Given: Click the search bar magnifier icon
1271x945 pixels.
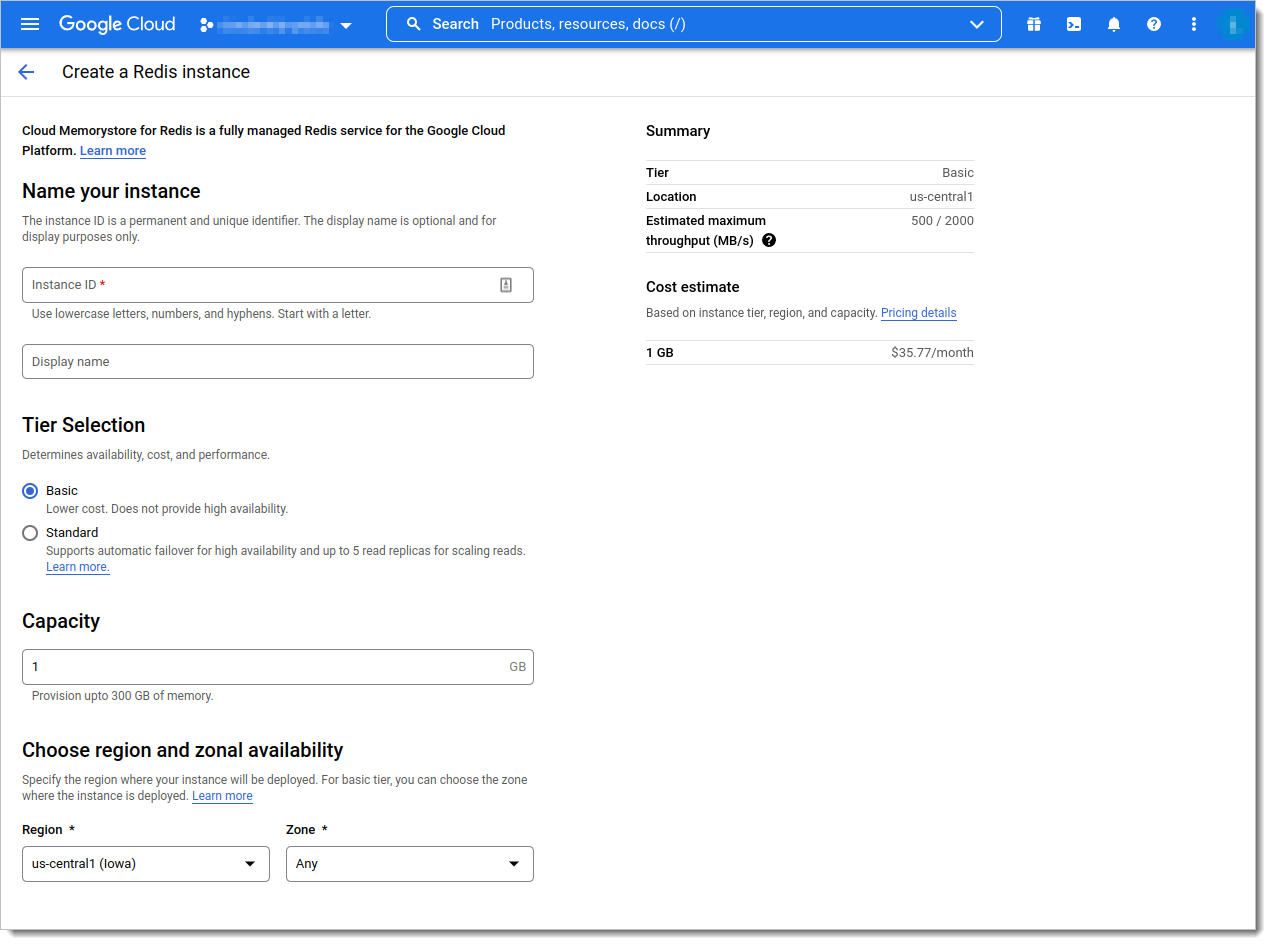Looking at the screenshot, I should tap(413, 24).
